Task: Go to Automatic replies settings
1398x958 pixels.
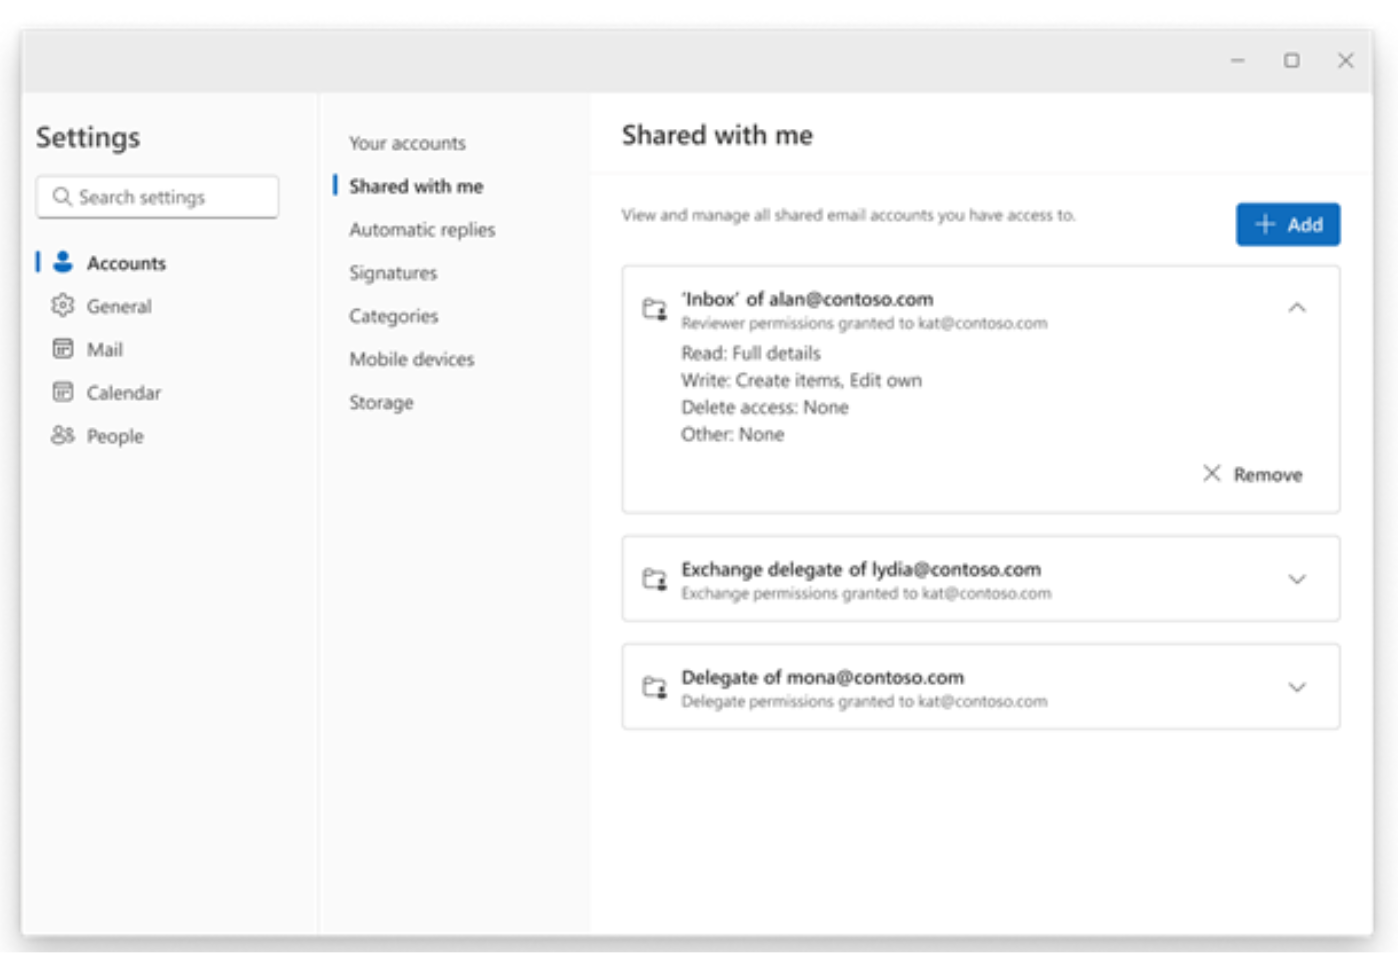Action: tap(422, 230)
